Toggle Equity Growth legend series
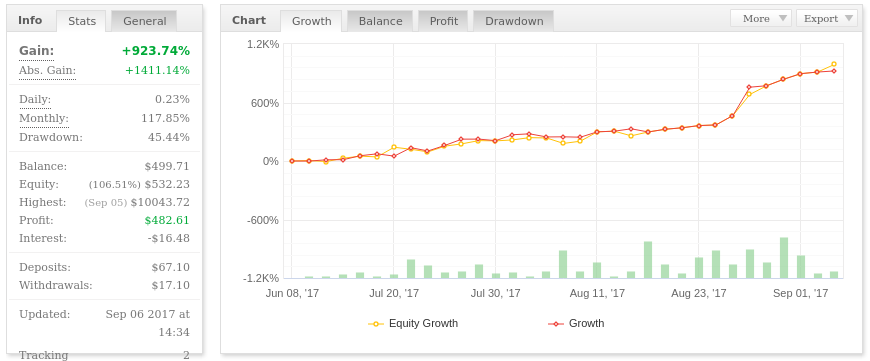Screen dimensions: 870x361 point(413,323)
